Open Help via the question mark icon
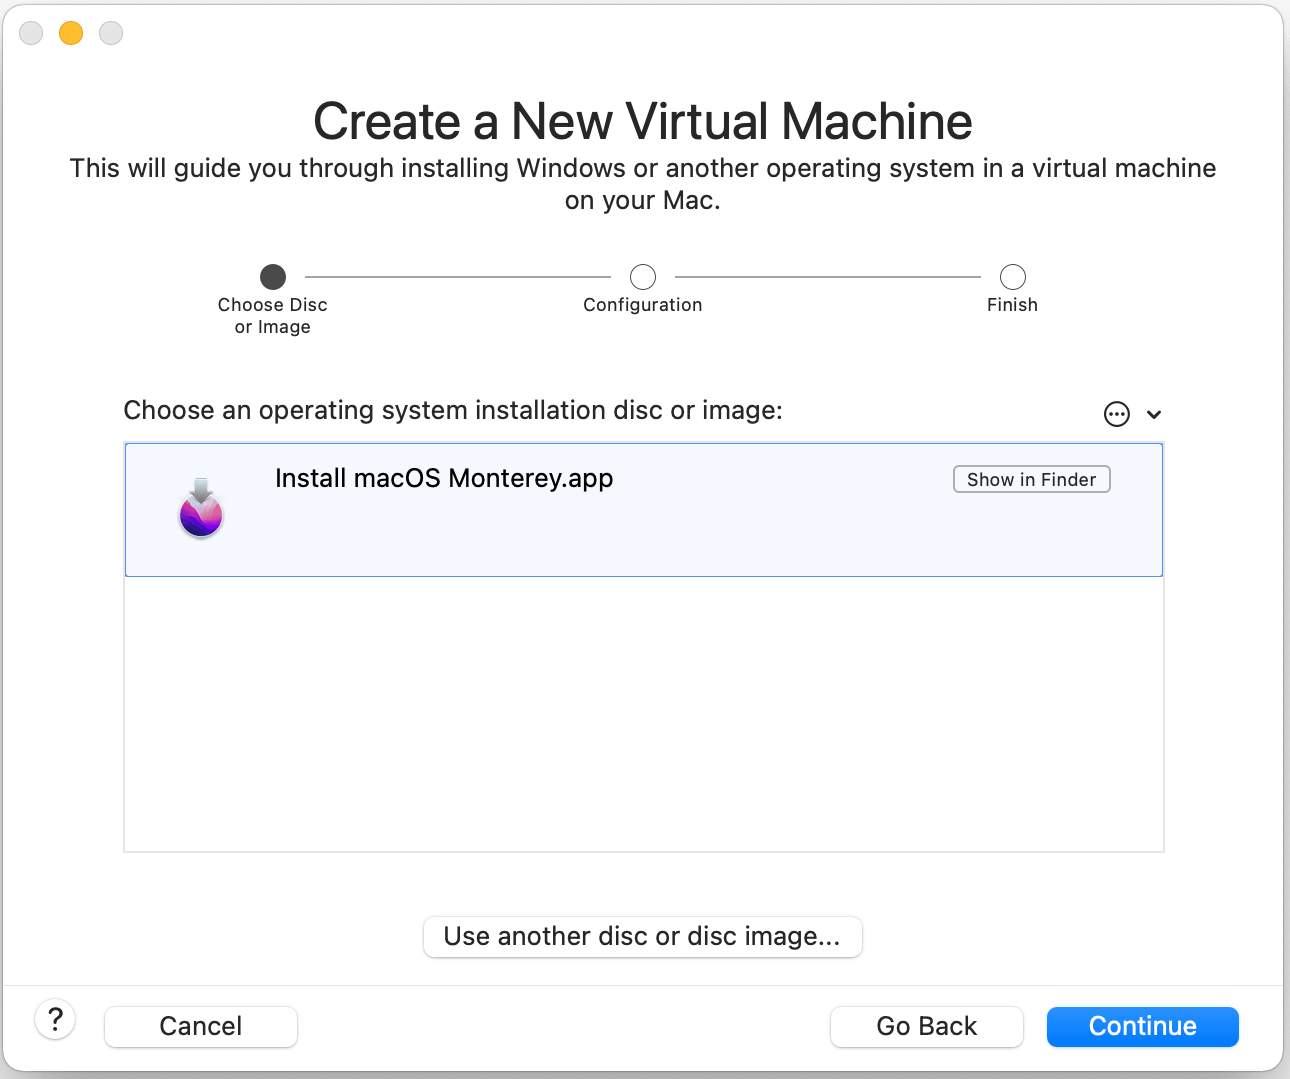 click(x=55, y=1019)
